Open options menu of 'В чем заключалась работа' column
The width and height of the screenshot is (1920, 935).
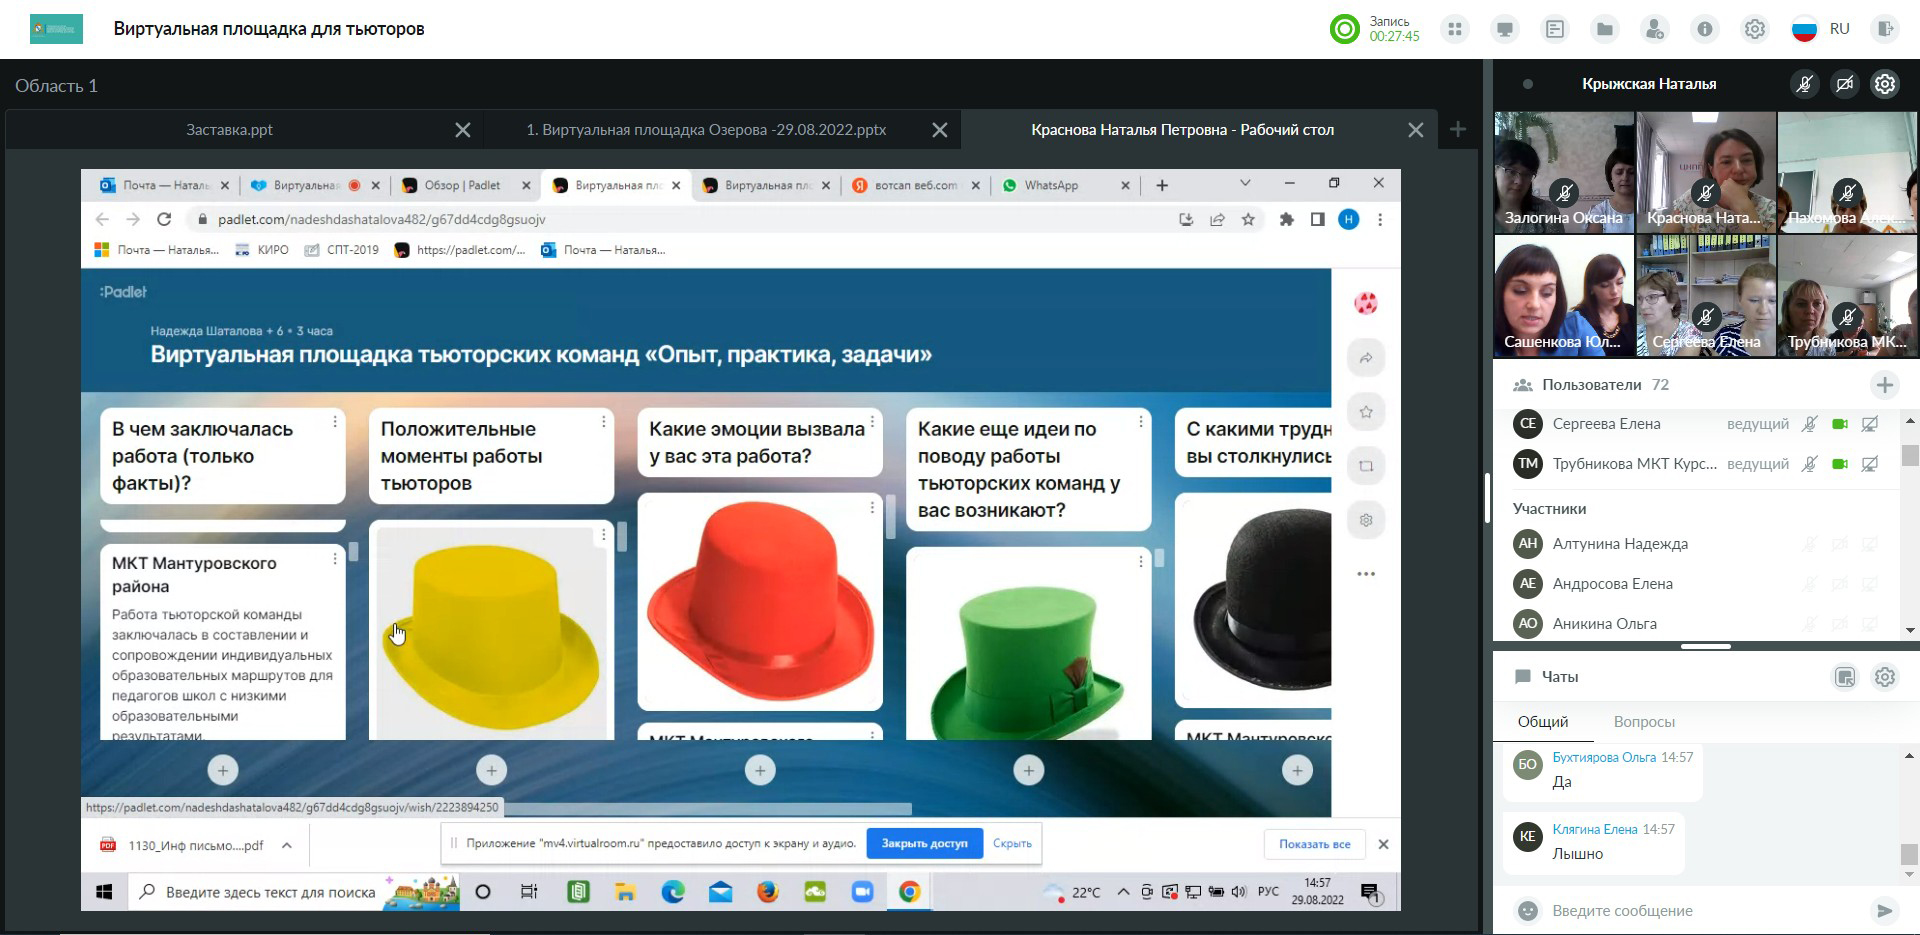[335, 423]
